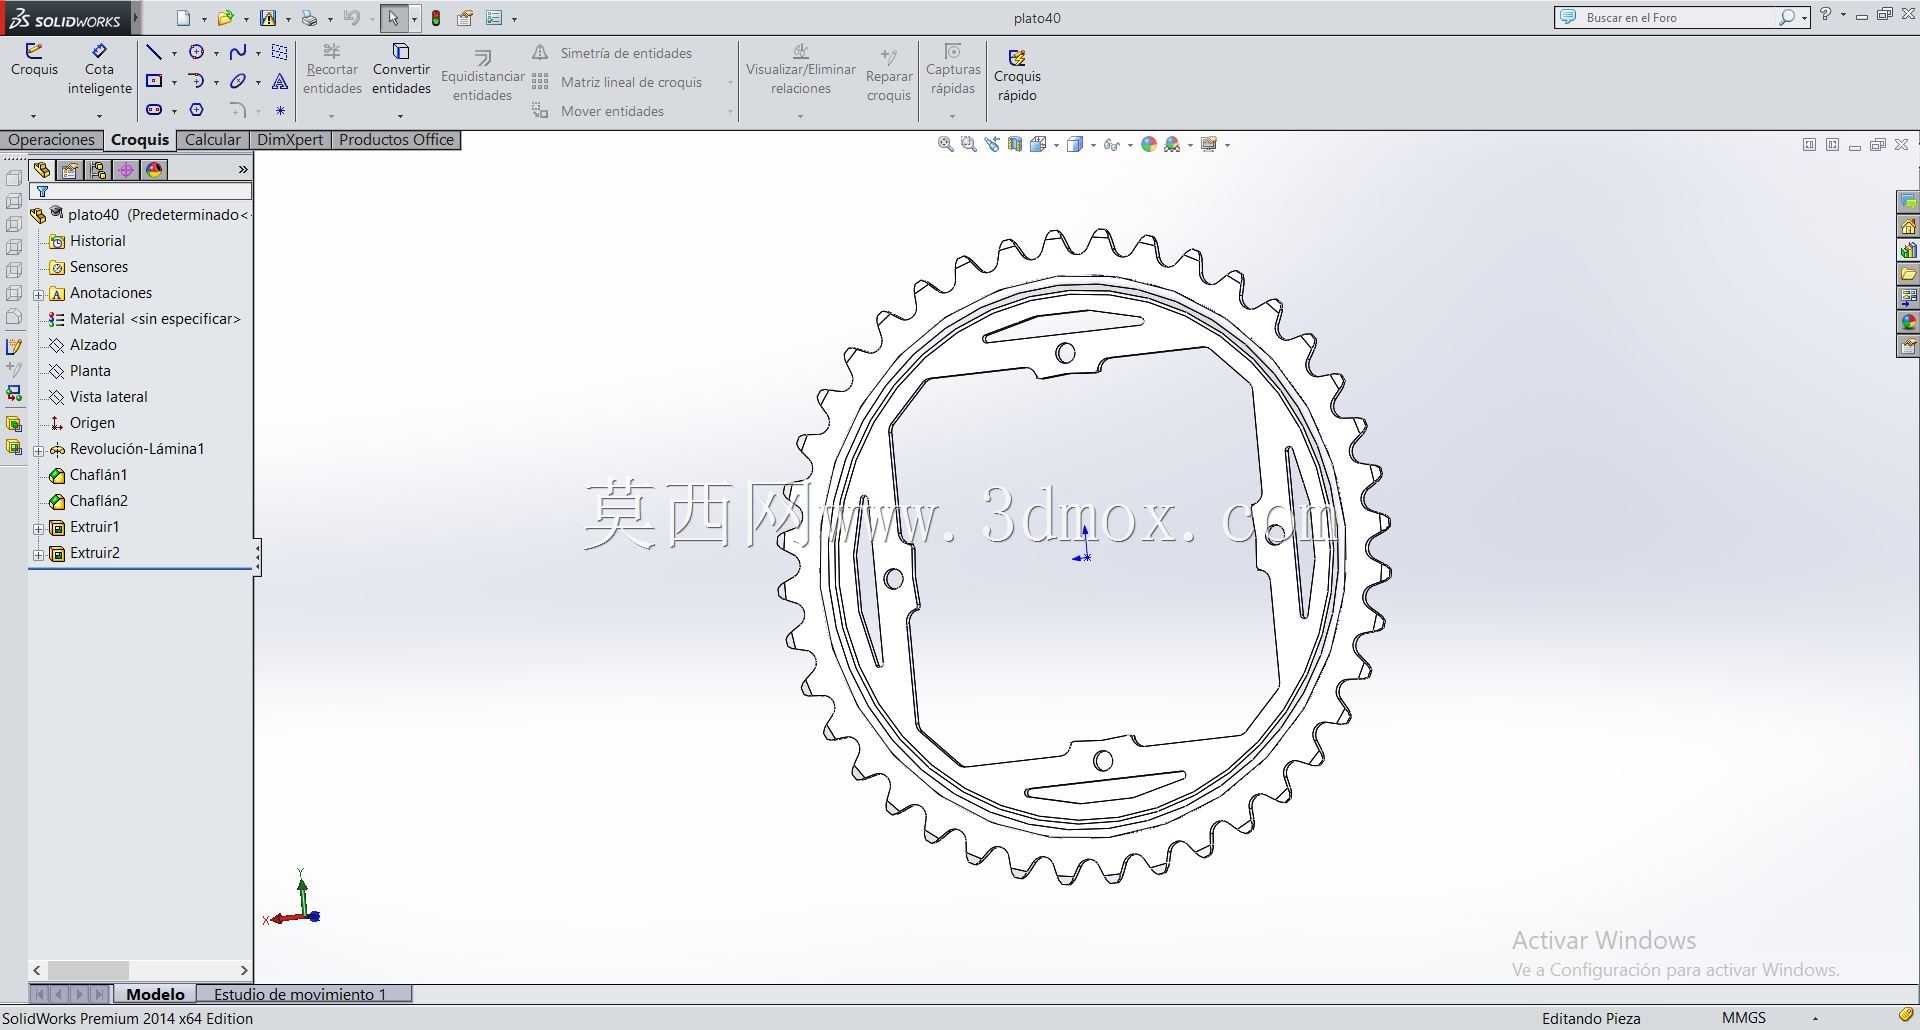
Task: Click Cota inteligente button
Action: (x=99, y=69)
